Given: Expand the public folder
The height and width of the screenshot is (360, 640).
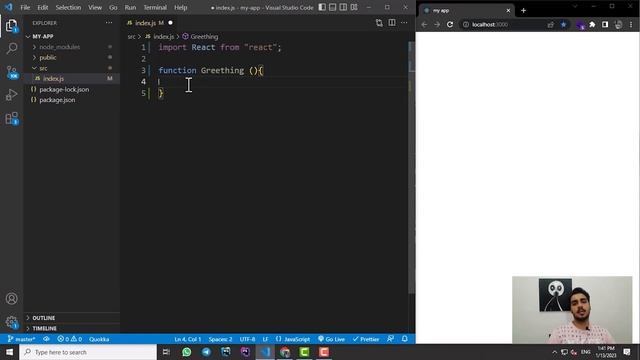Looking at the screenshot, I should pyautogui.click(x=71, y=58).
